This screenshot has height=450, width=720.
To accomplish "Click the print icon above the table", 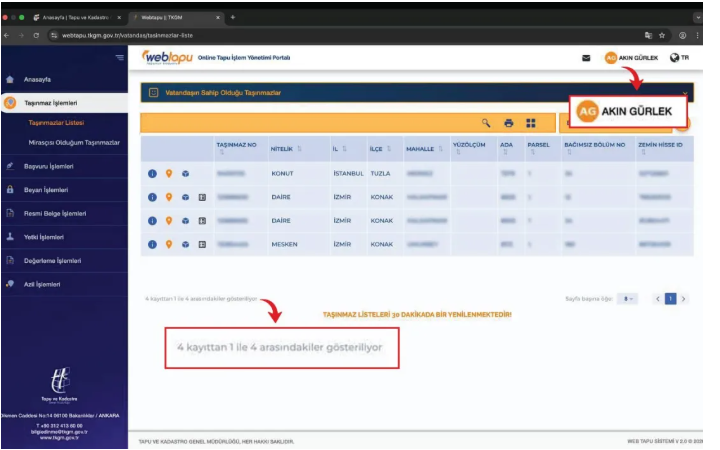I will pyautogui.click(x=509, y=123).
